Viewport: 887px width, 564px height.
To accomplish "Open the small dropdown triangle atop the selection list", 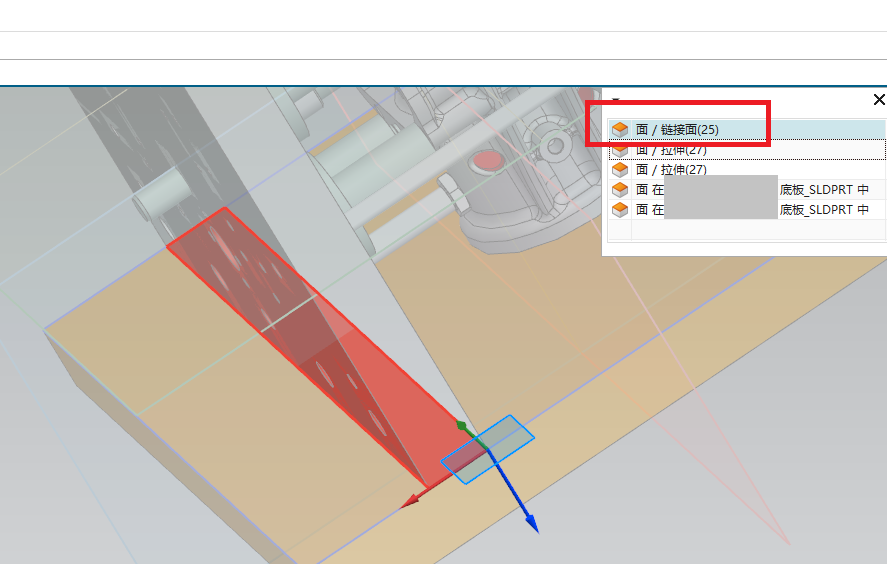I will [x=616, y=101].
